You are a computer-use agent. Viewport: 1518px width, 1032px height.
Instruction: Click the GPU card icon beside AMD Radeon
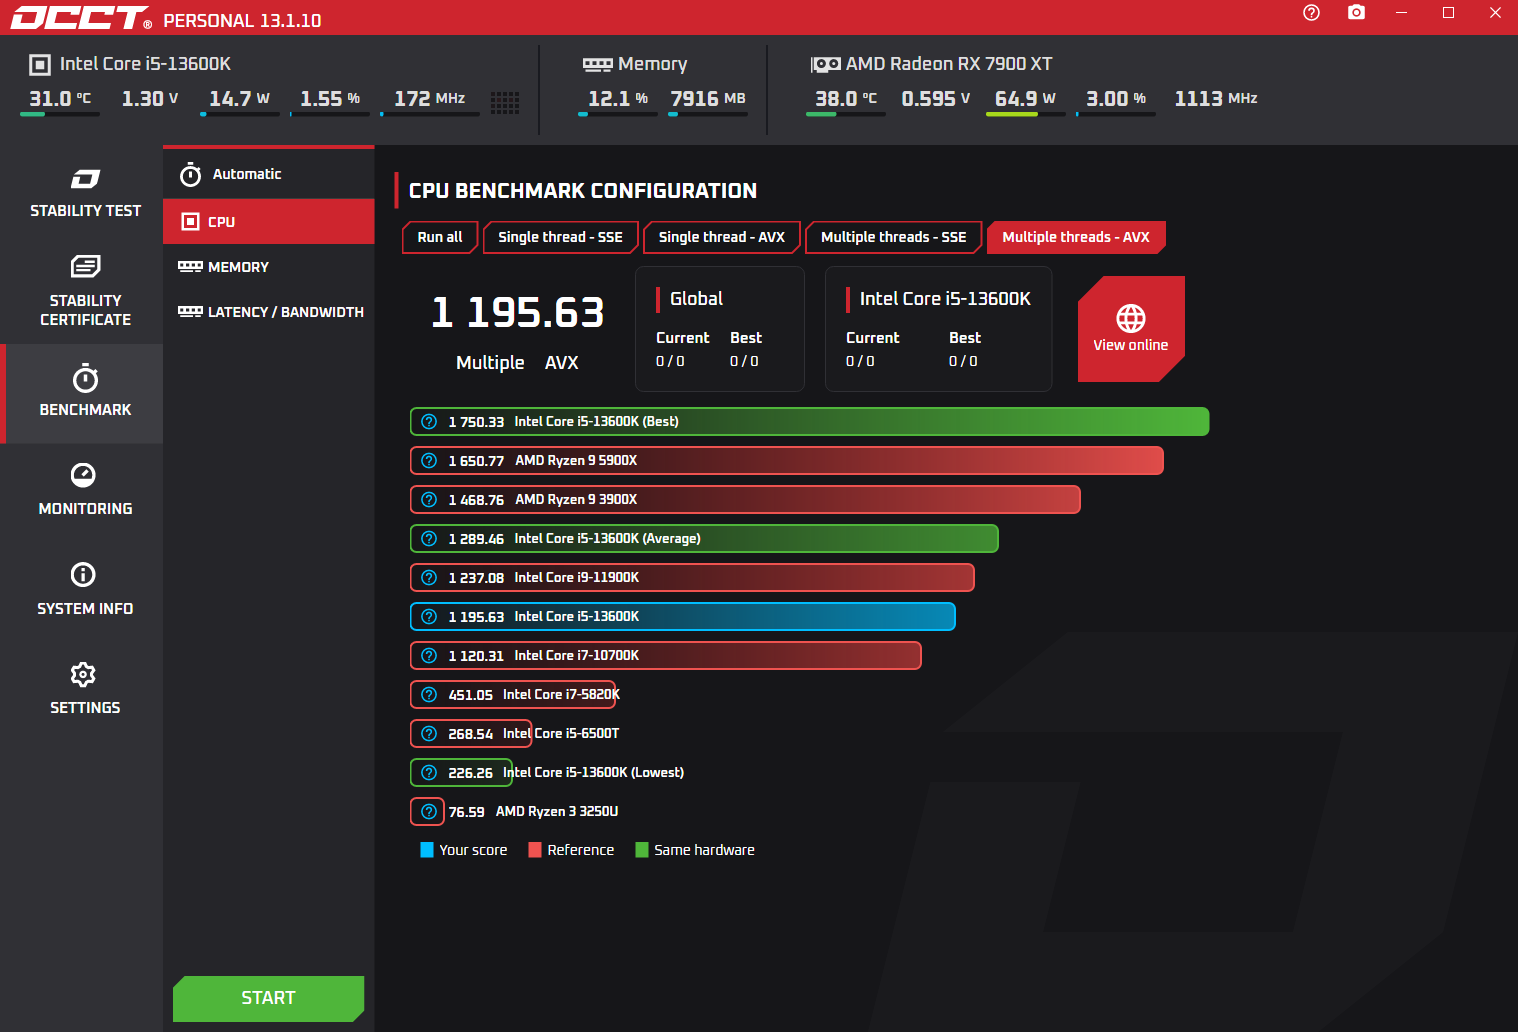point(826,64)
